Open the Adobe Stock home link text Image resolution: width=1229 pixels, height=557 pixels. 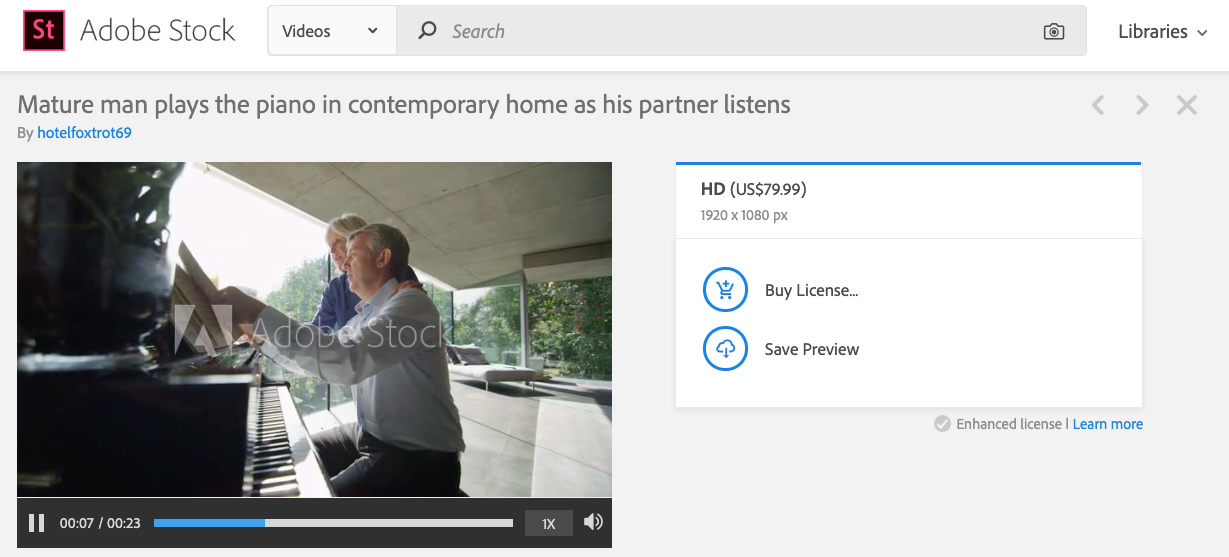click(157, 31)
